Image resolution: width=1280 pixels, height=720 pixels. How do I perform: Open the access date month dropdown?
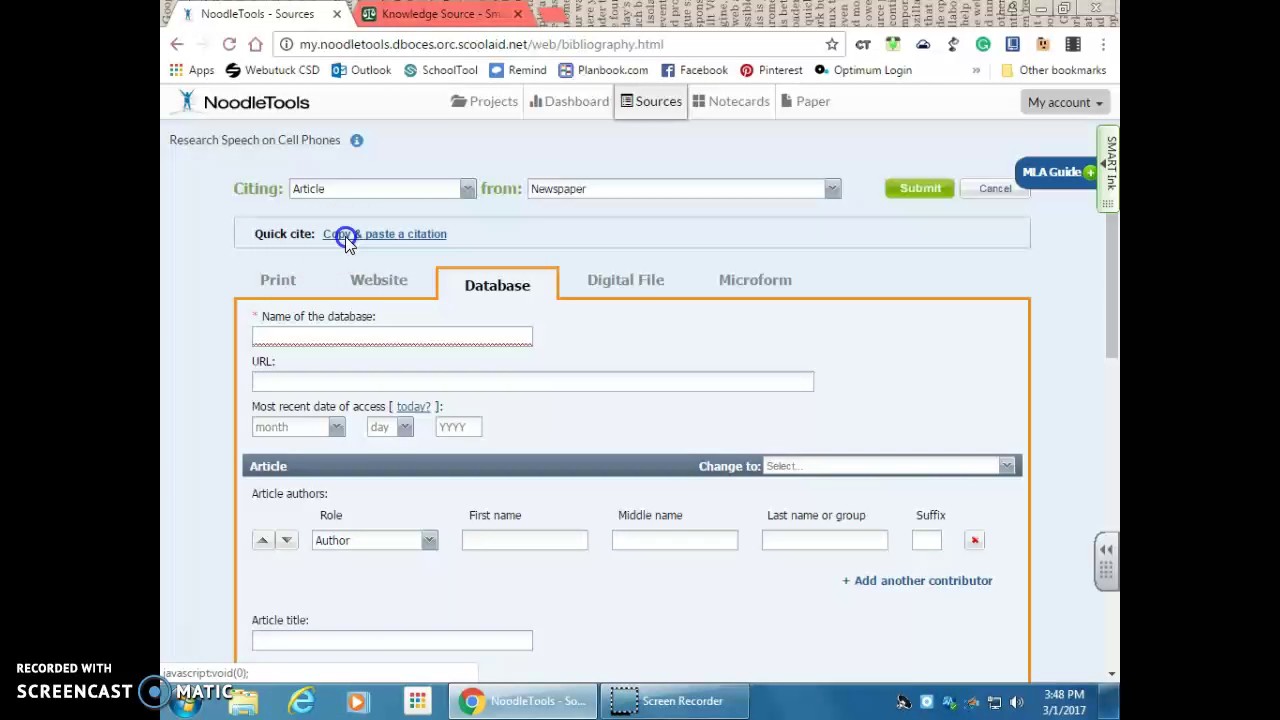(298, 427)
